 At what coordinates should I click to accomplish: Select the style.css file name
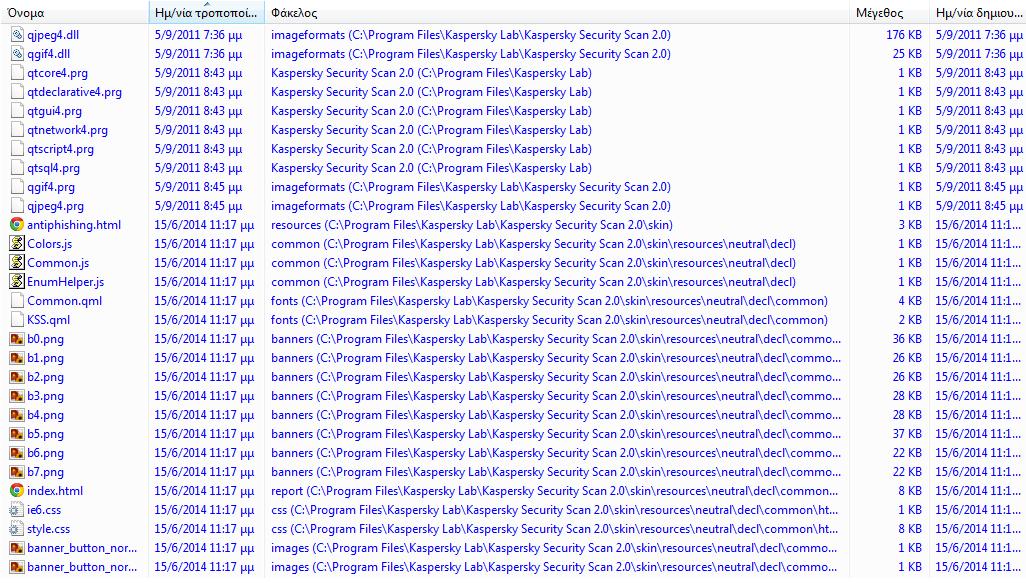coord(48,529)
